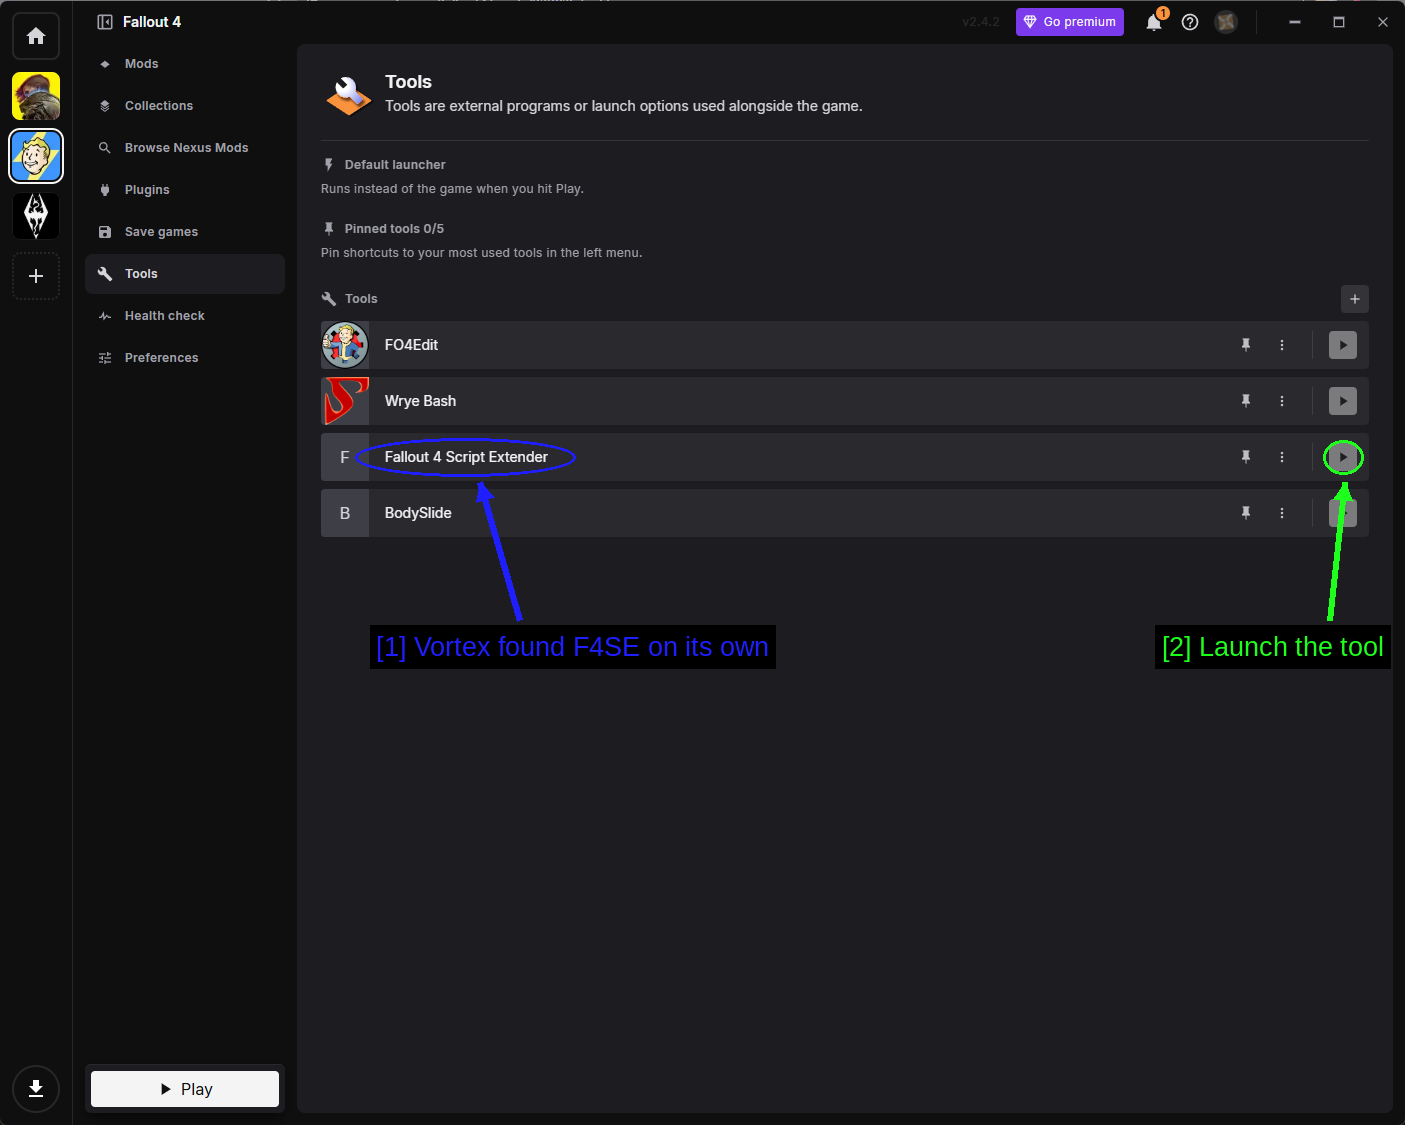Click the Wrye Bash tool icon
The width and height of the screenshot is (1405, 1125).
(345, 401)
